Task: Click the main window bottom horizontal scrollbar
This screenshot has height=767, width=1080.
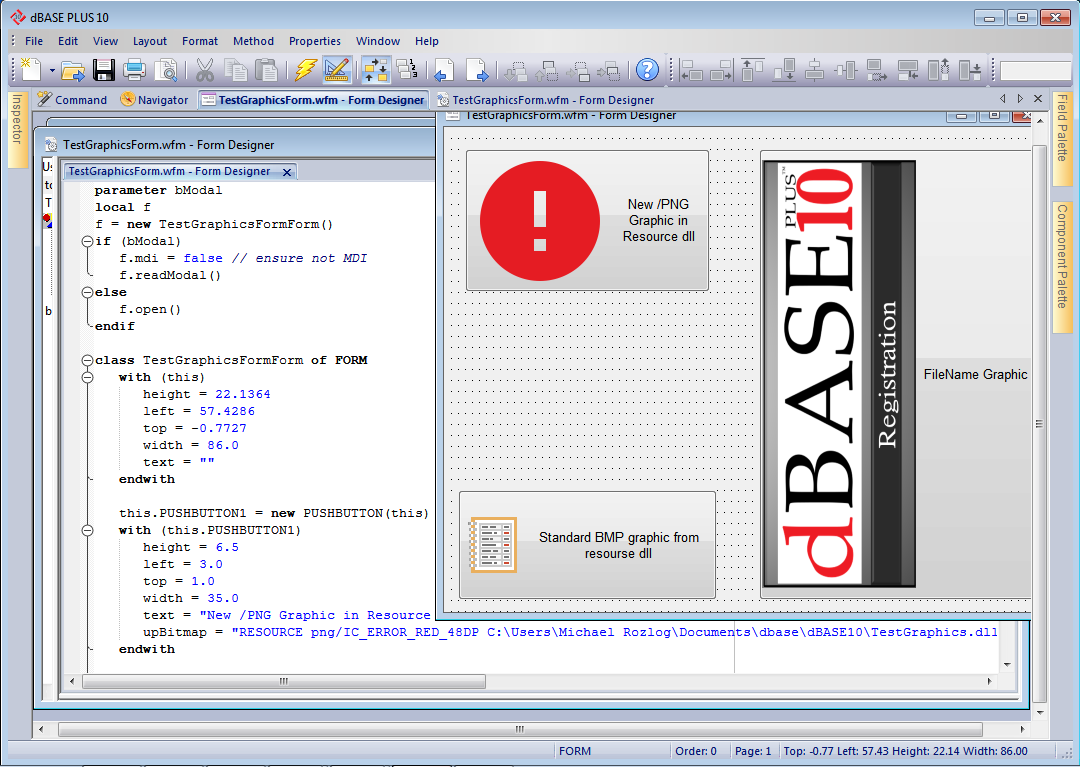Action: tap(520, 729)
